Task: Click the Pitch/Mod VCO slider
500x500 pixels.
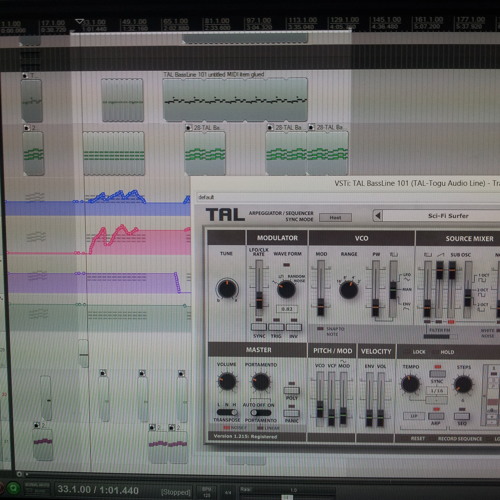Action: coord(320,399)
